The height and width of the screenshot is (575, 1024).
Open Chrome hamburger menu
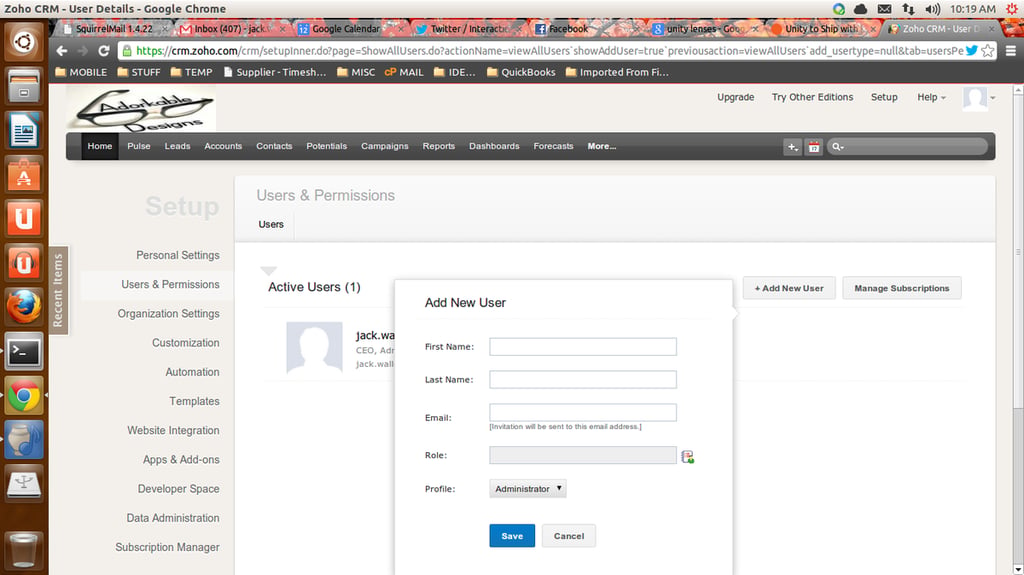coord(1010,50)
